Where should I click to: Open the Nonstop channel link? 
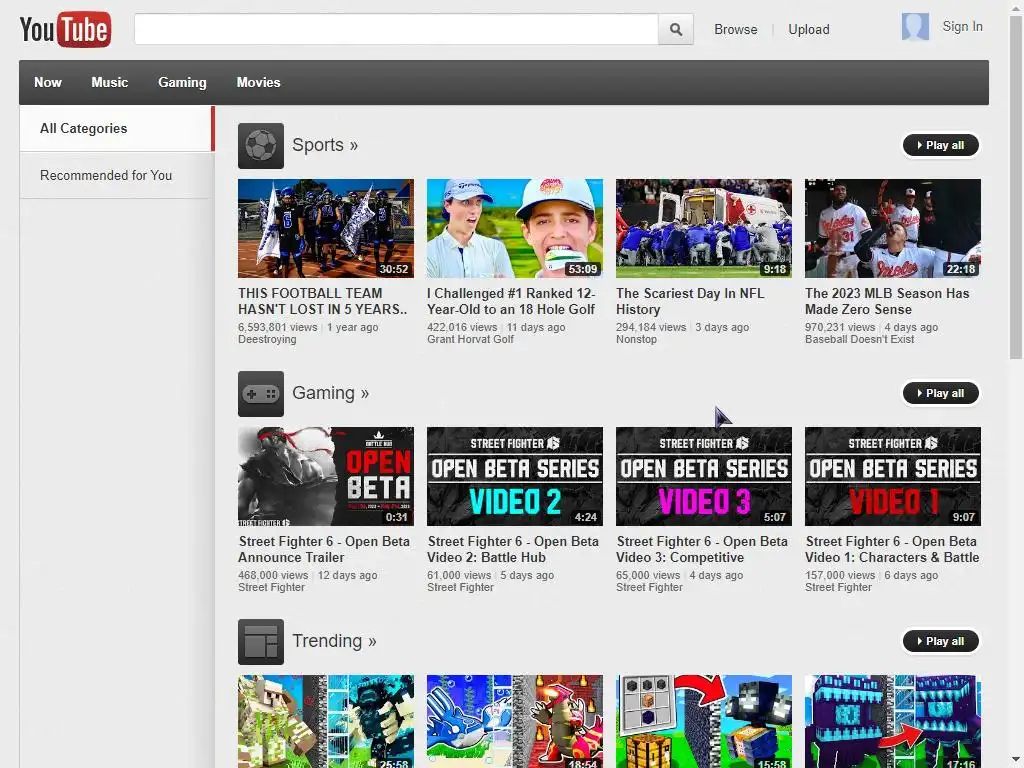(637, 340)
